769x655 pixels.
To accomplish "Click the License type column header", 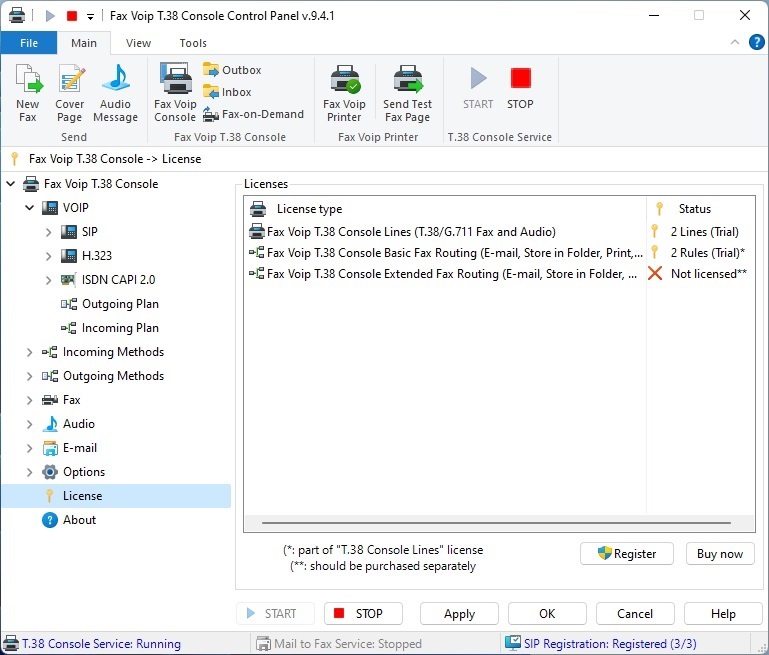I will pos(445,209).
